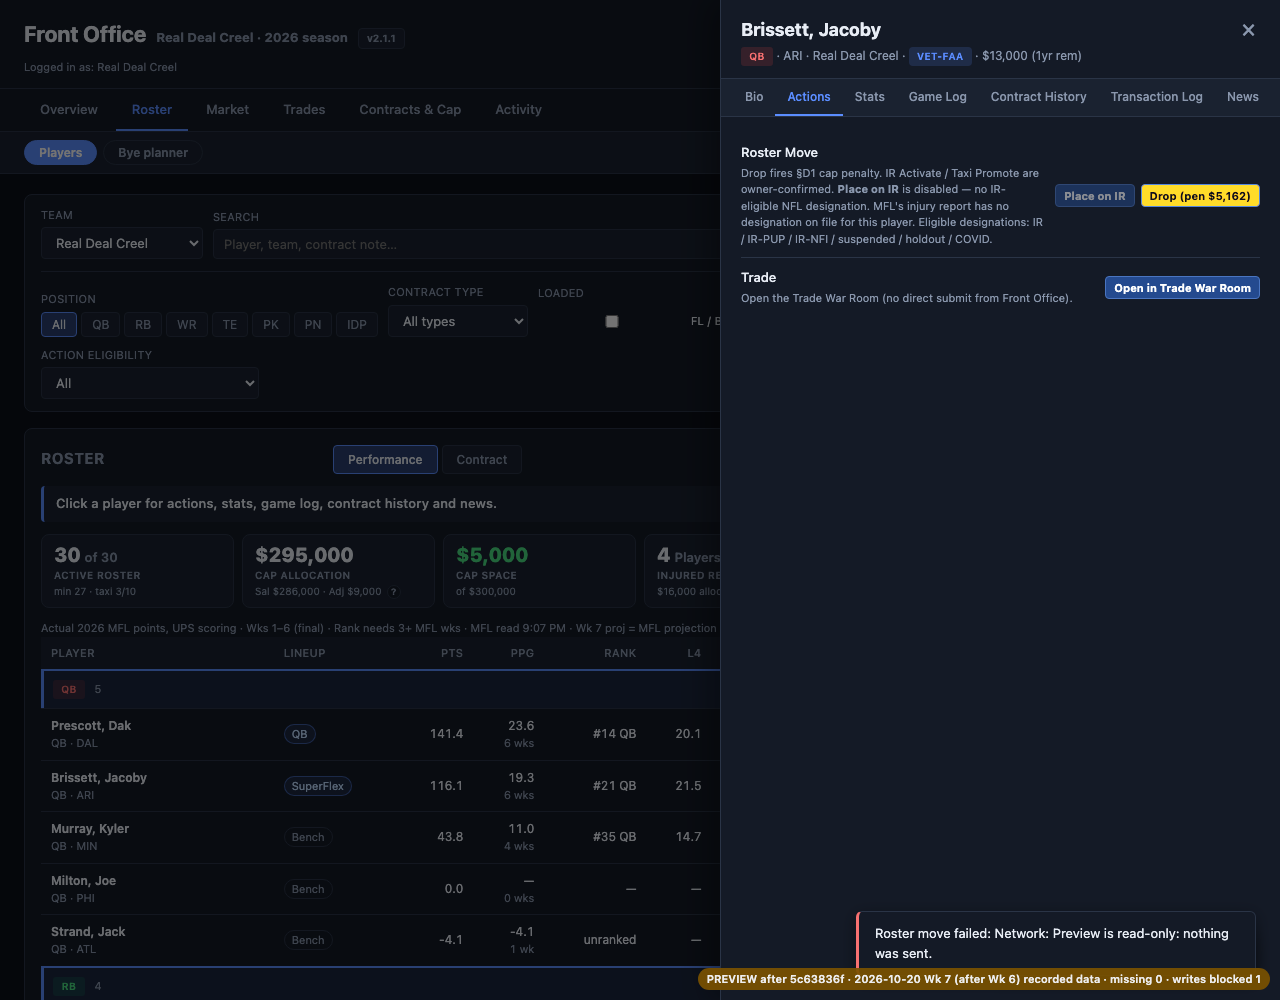The image size is (1280, 1000).
Task: Click the cap allocation help question mark
Action: pos(394,592)
